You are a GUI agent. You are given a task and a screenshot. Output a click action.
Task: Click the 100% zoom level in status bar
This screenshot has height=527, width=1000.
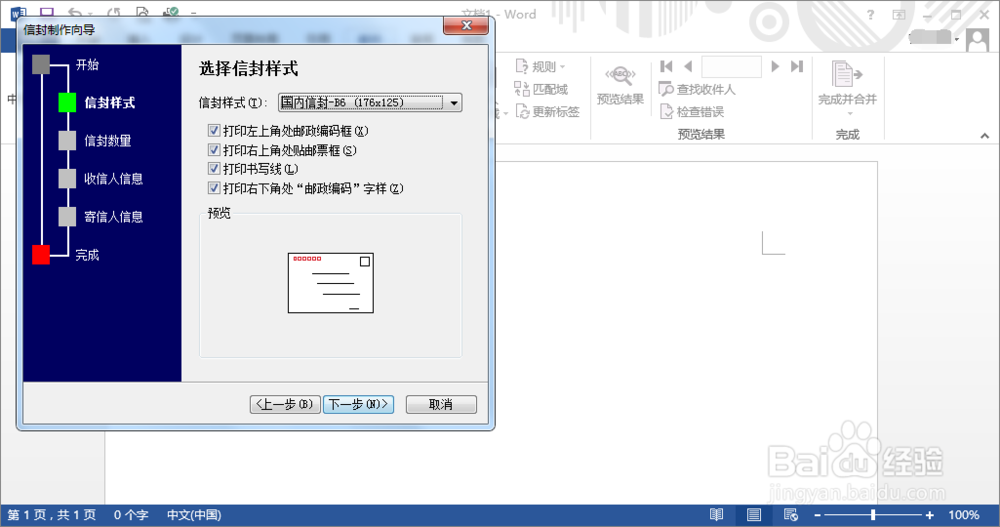pyautogui.click(x=964, y=515)
